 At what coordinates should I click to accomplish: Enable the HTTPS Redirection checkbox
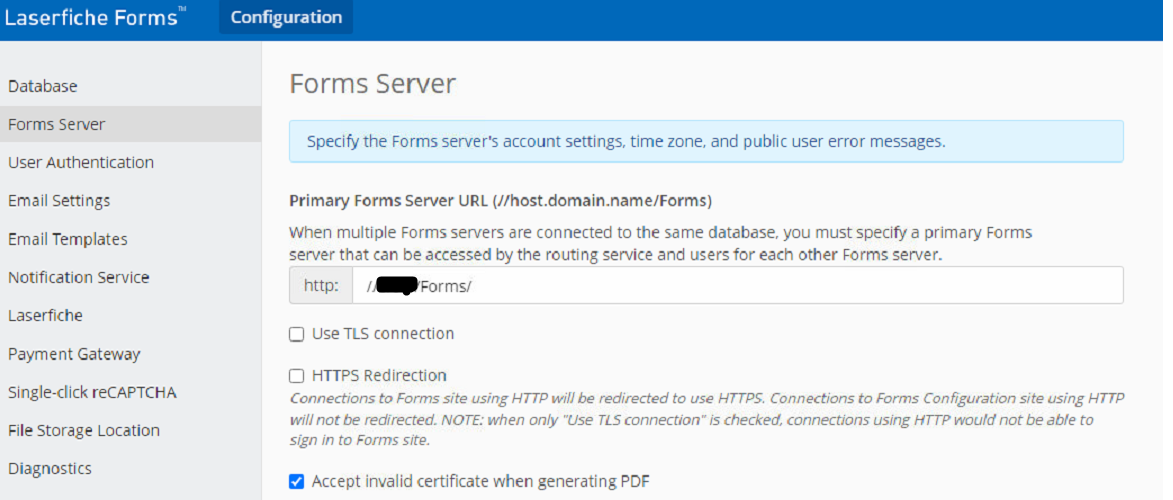pyautogui.click(x=297, y=376)
